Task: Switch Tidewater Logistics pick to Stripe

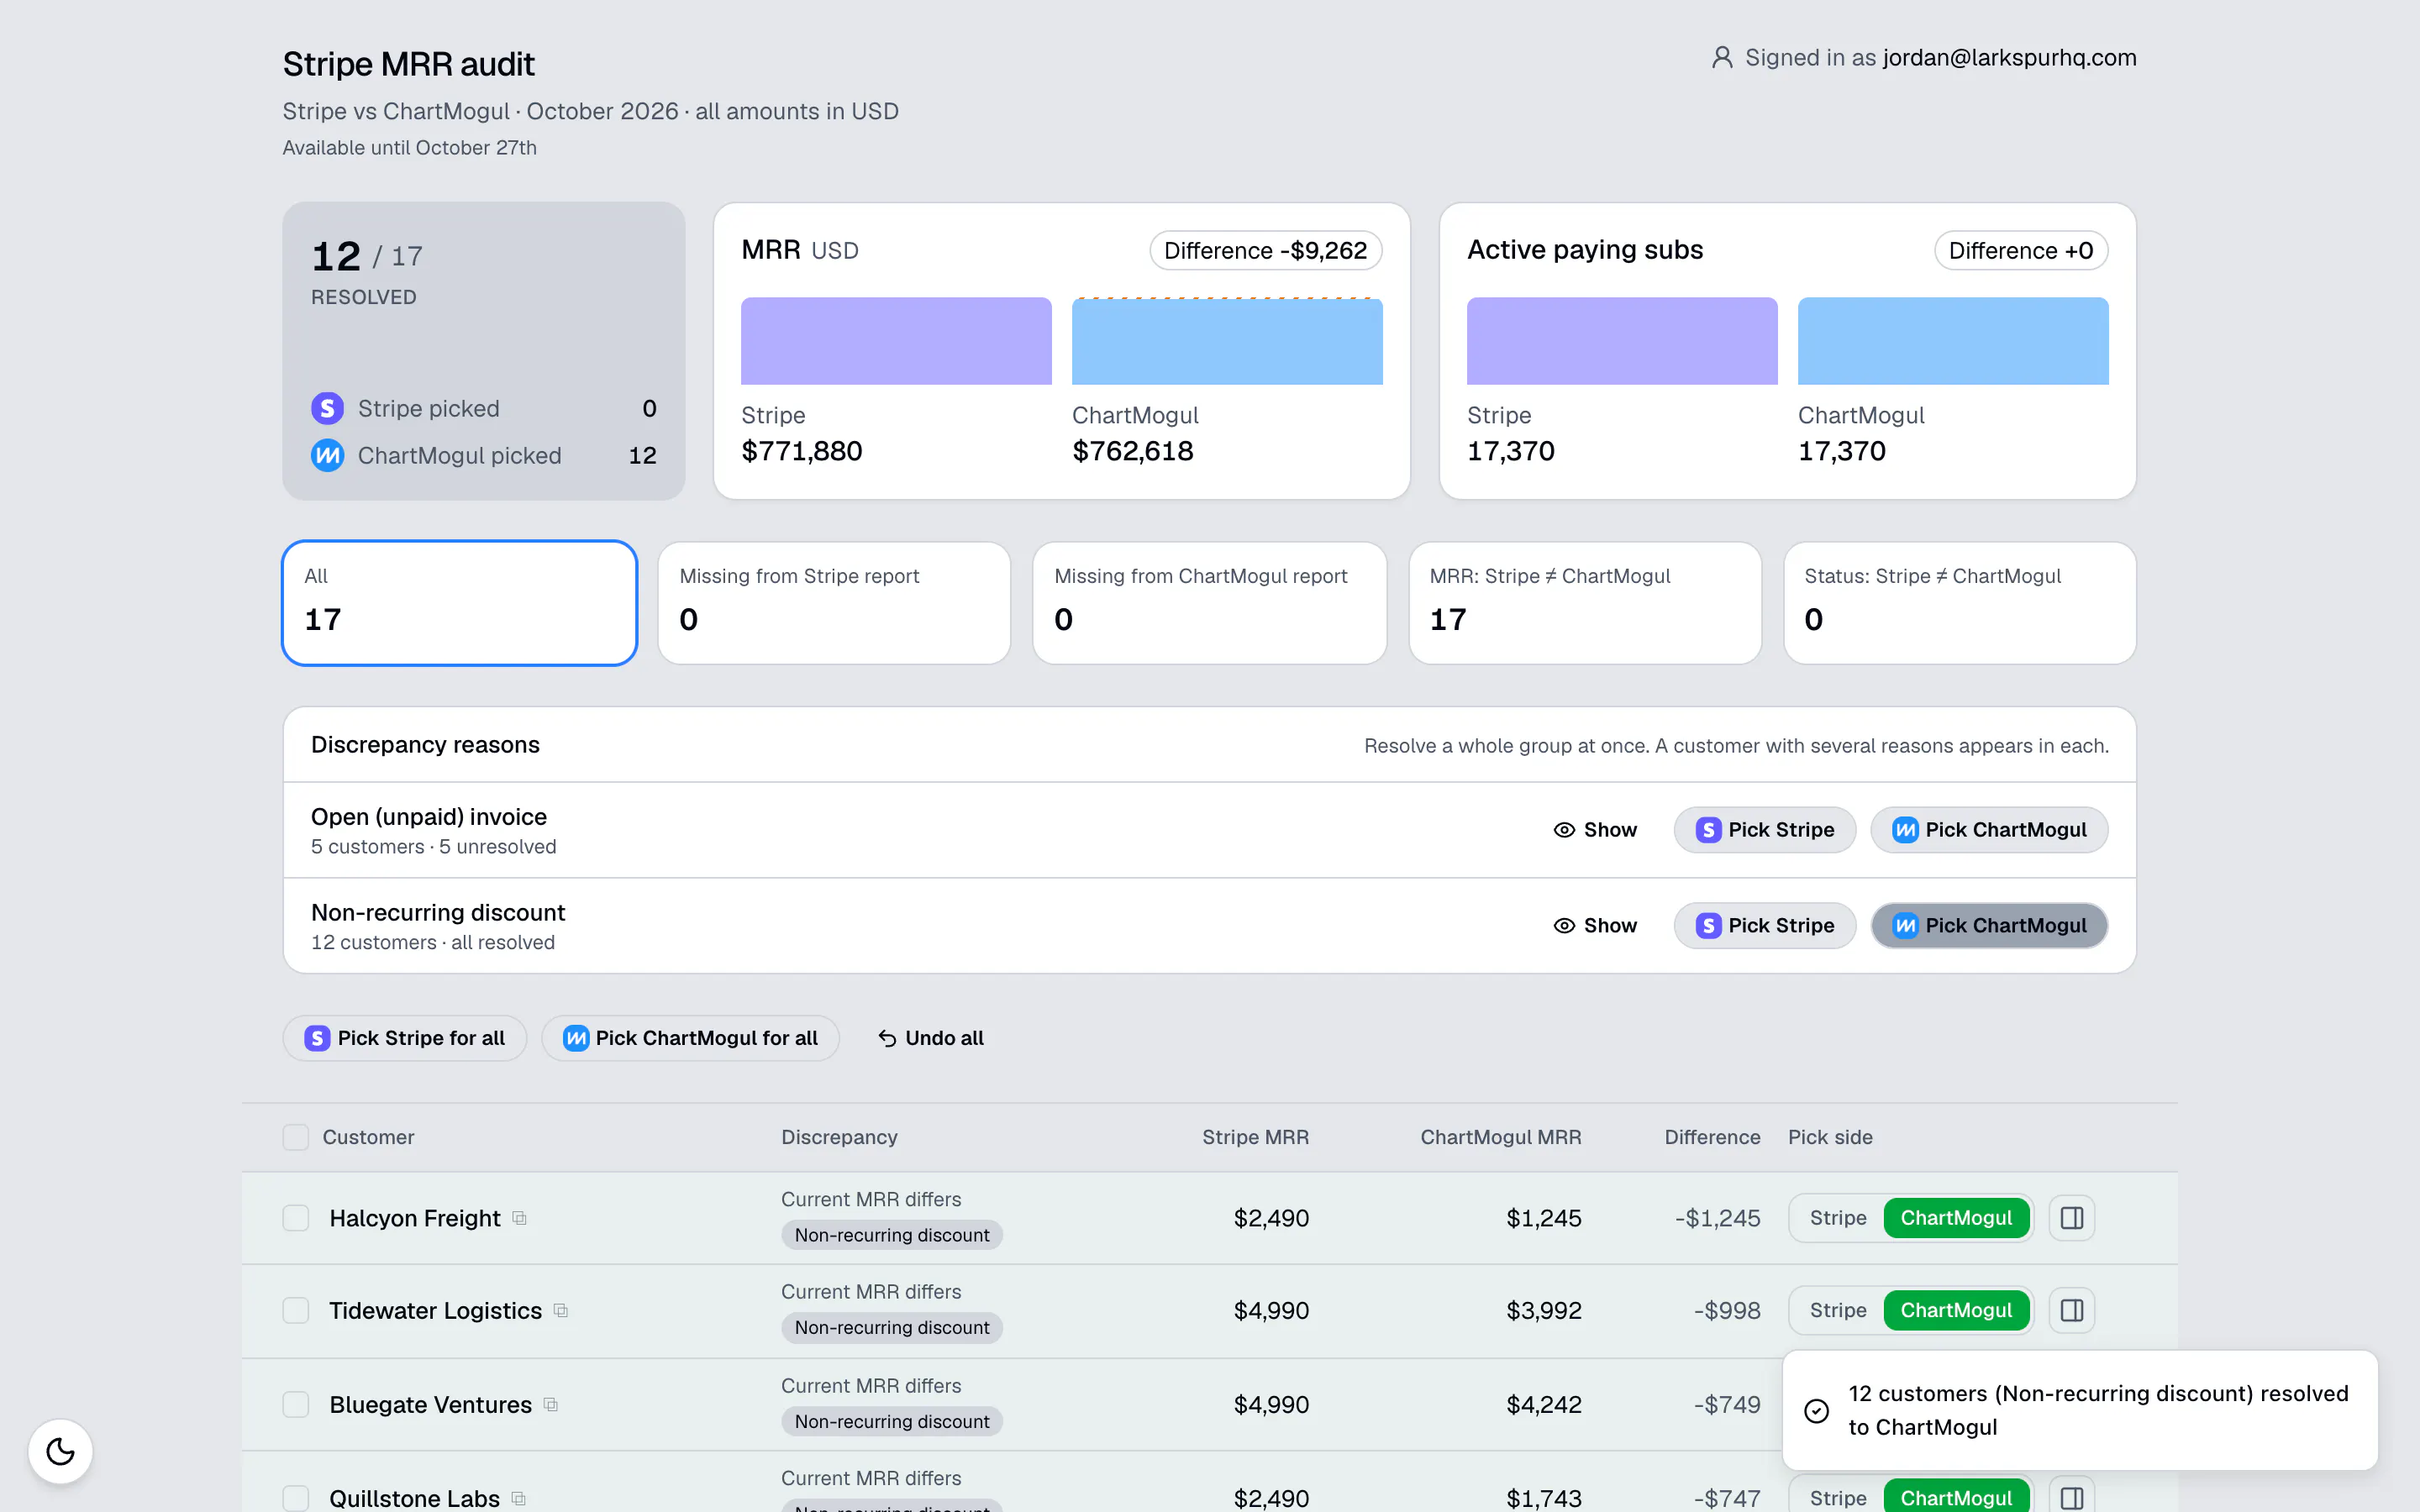Action: [x=1837, y=1310]
